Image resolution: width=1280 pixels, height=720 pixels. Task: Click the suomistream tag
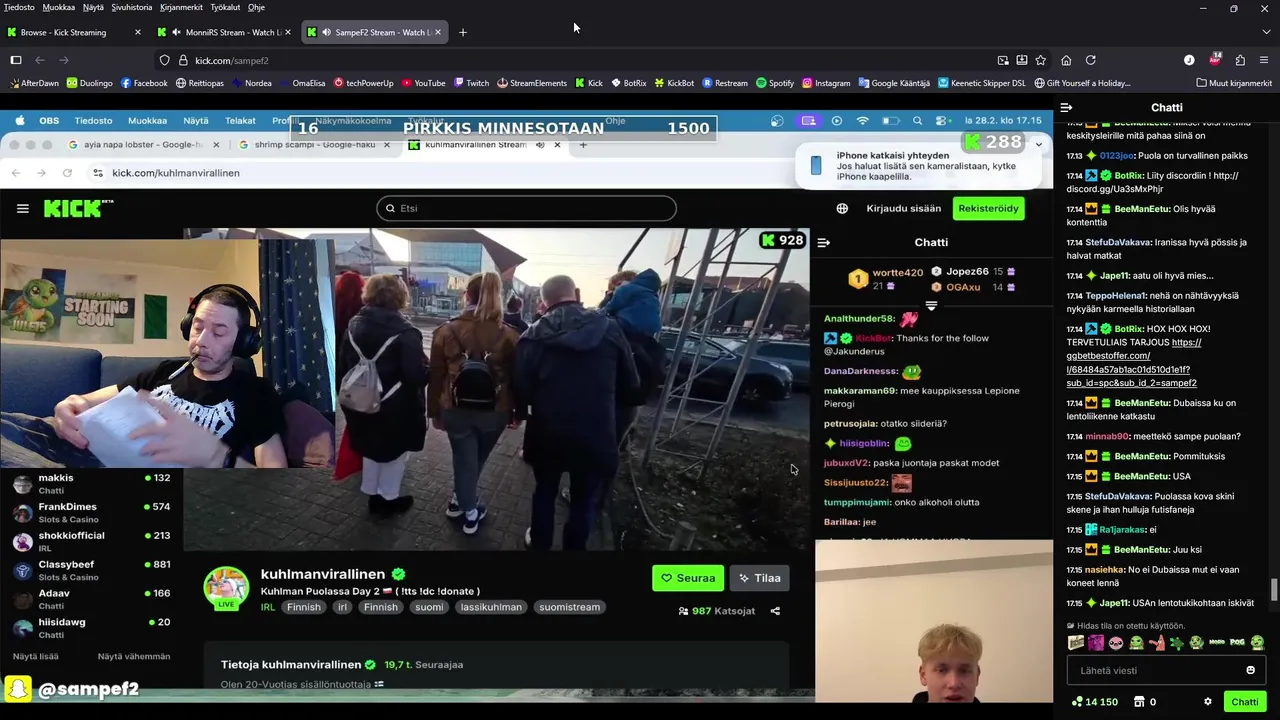point(569,607)
